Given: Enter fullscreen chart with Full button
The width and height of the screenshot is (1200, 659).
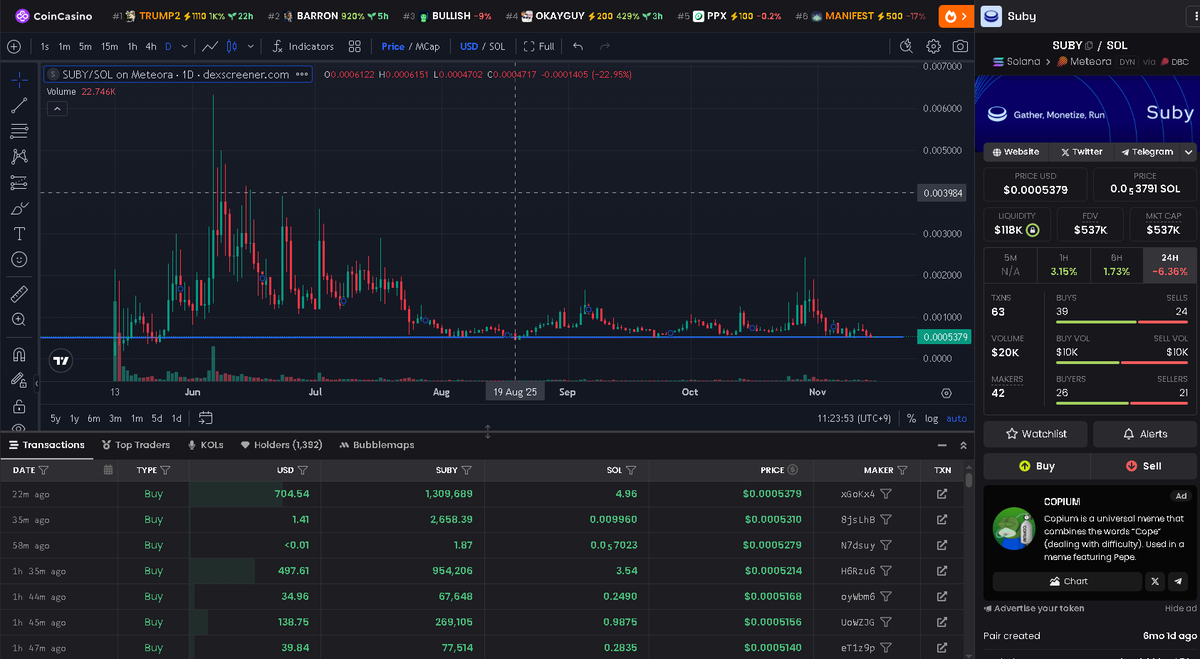Looking at the screenshot, I should point(540,46).
